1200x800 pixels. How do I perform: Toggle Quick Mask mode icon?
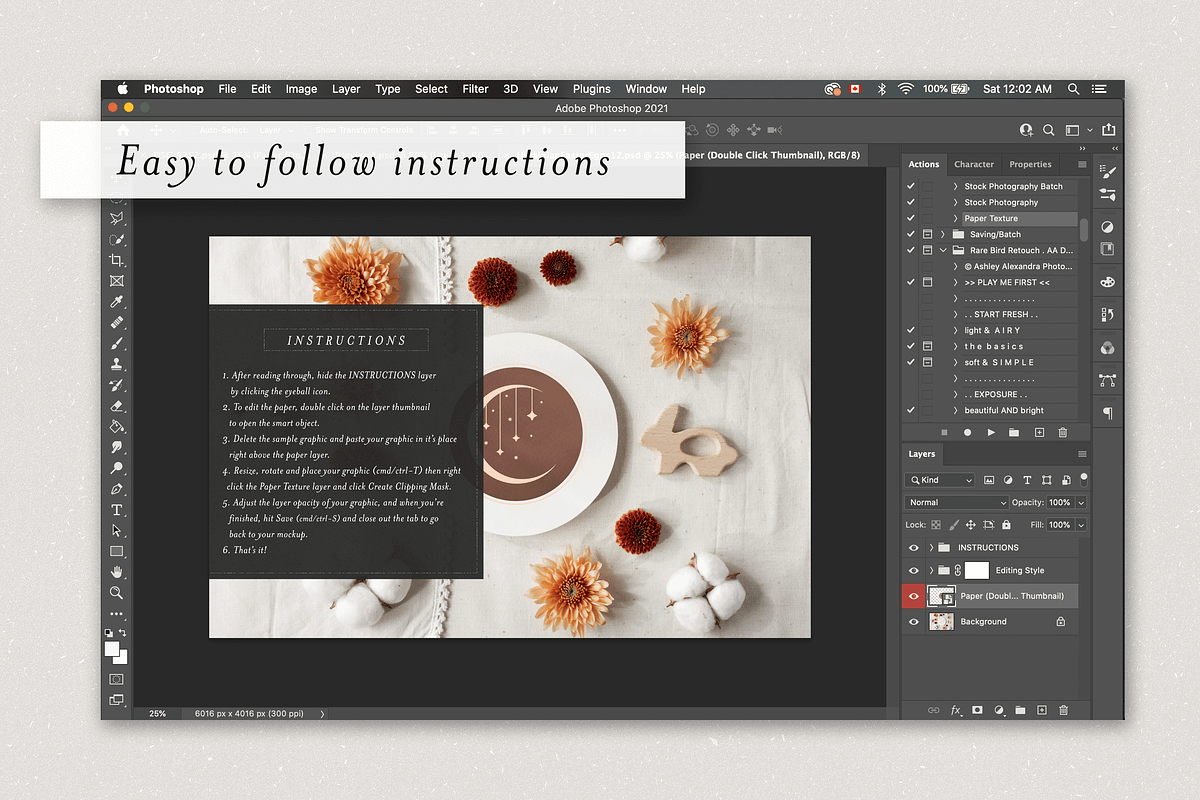[x=117, y=679]
